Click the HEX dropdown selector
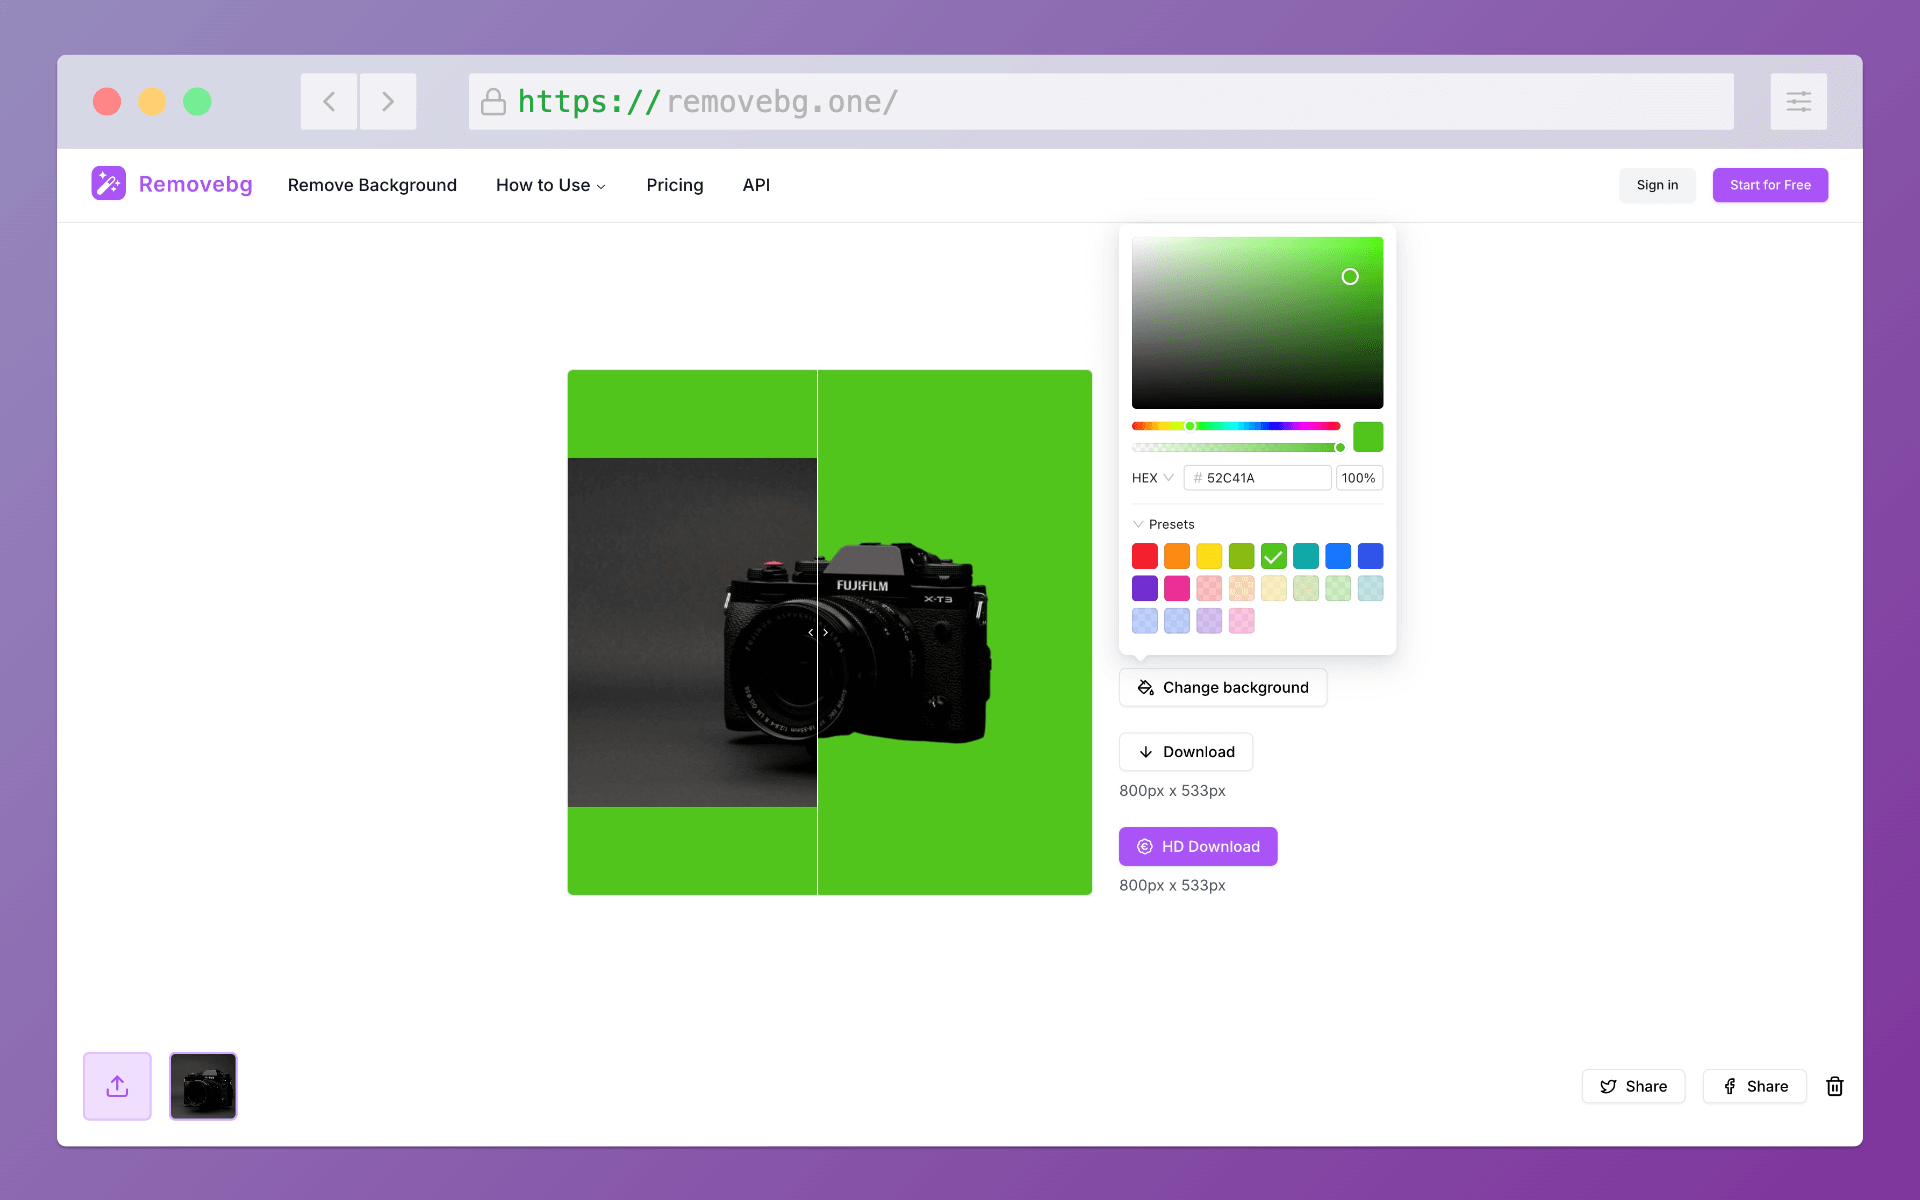1920x1200 pixels. click(x=1149, y=477)
